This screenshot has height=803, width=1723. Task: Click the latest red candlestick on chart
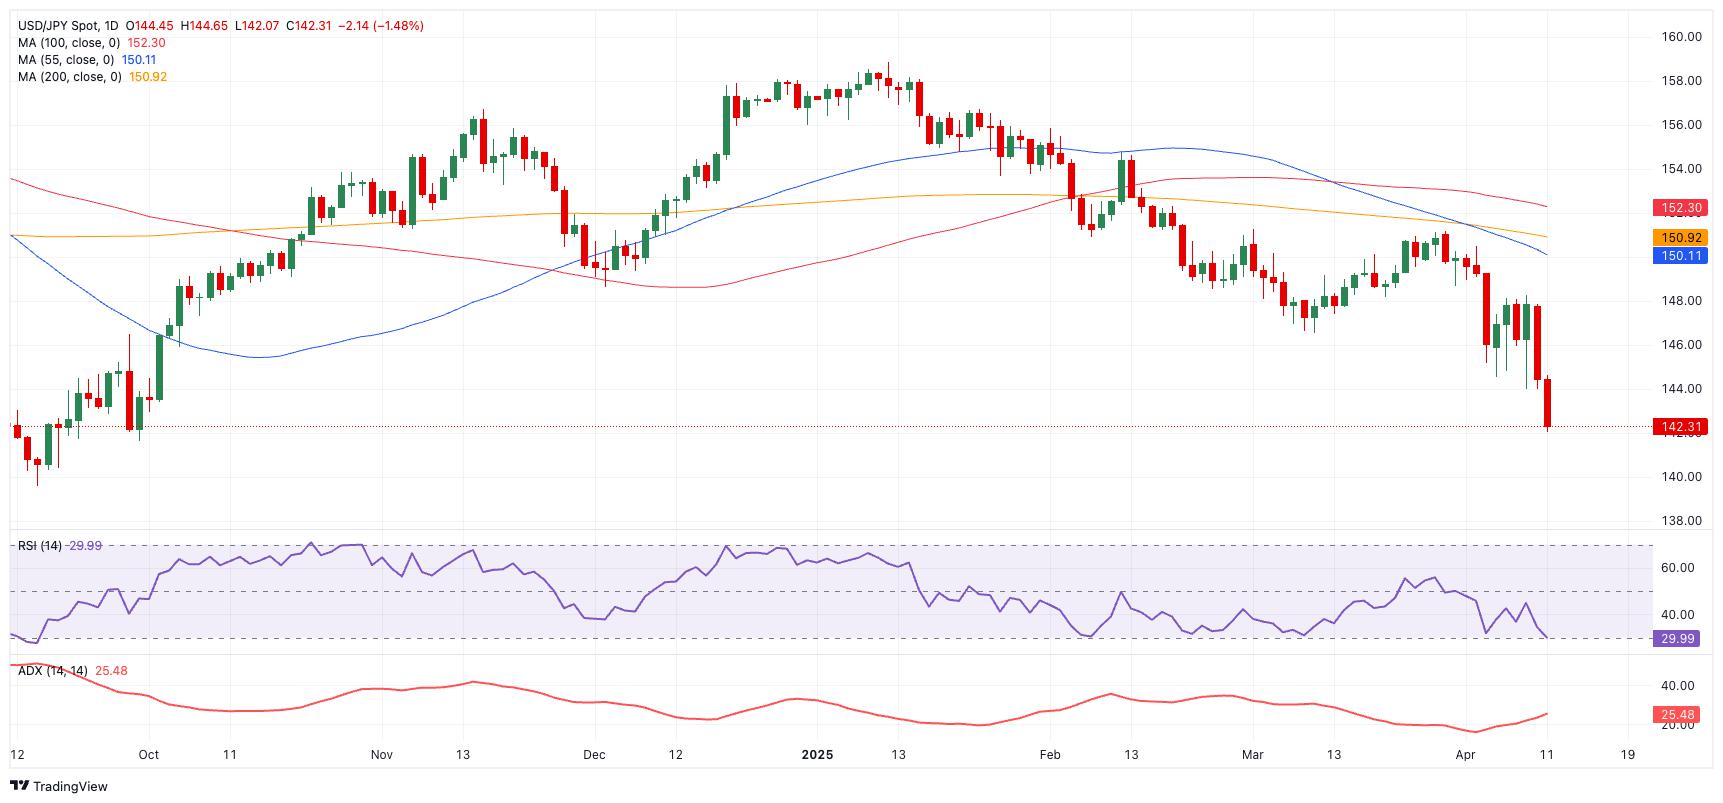pos(1547,403)
